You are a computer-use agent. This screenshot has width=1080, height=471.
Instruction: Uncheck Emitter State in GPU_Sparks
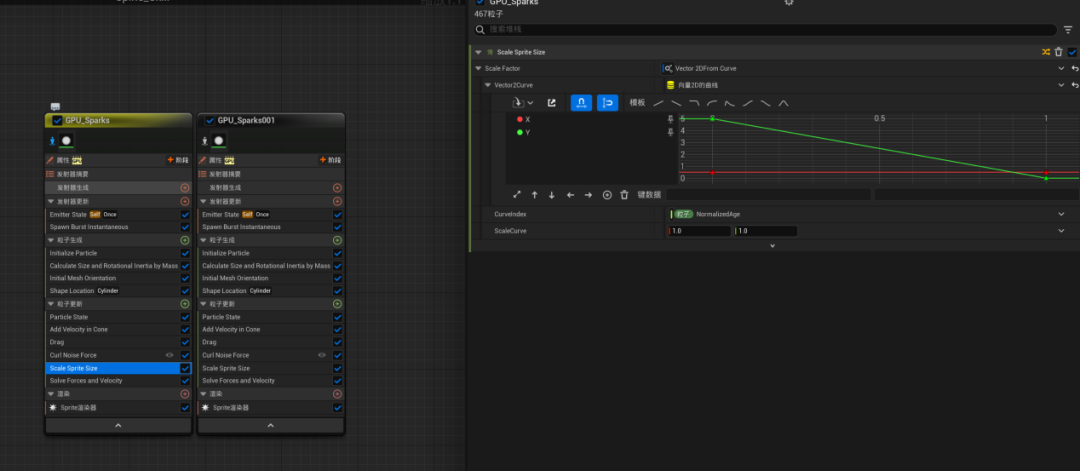point(185,215)
